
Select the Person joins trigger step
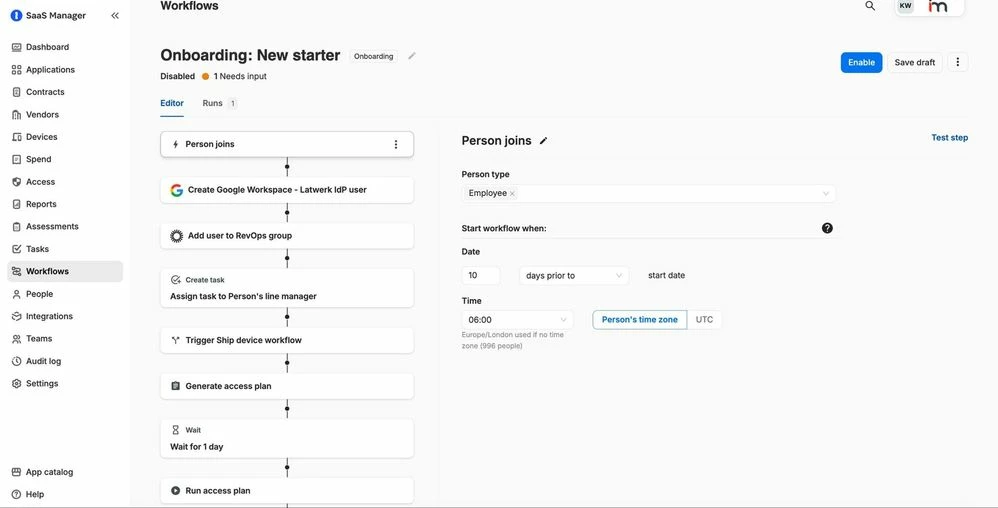coord(287,145)
